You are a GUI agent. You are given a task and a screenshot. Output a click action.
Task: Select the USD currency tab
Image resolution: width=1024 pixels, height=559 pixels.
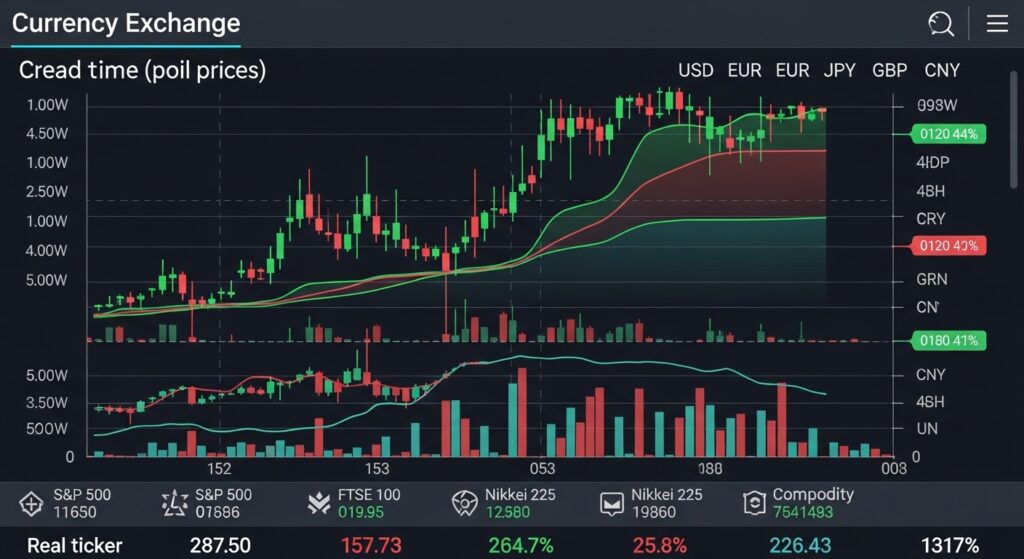click(x=696, y=71)
